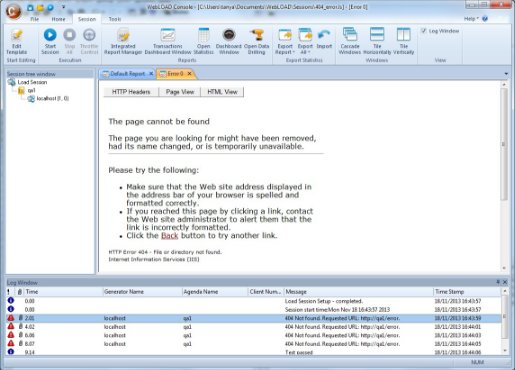Click the Generator Name column header

[142, 292]
